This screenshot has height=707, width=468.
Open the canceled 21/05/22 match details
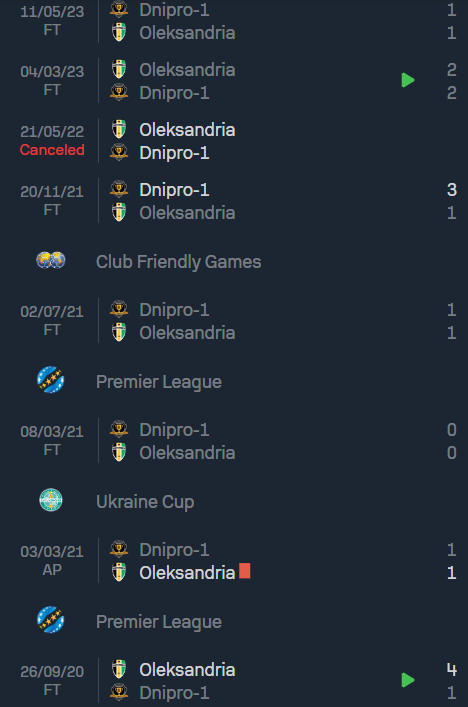click(234, 141)
